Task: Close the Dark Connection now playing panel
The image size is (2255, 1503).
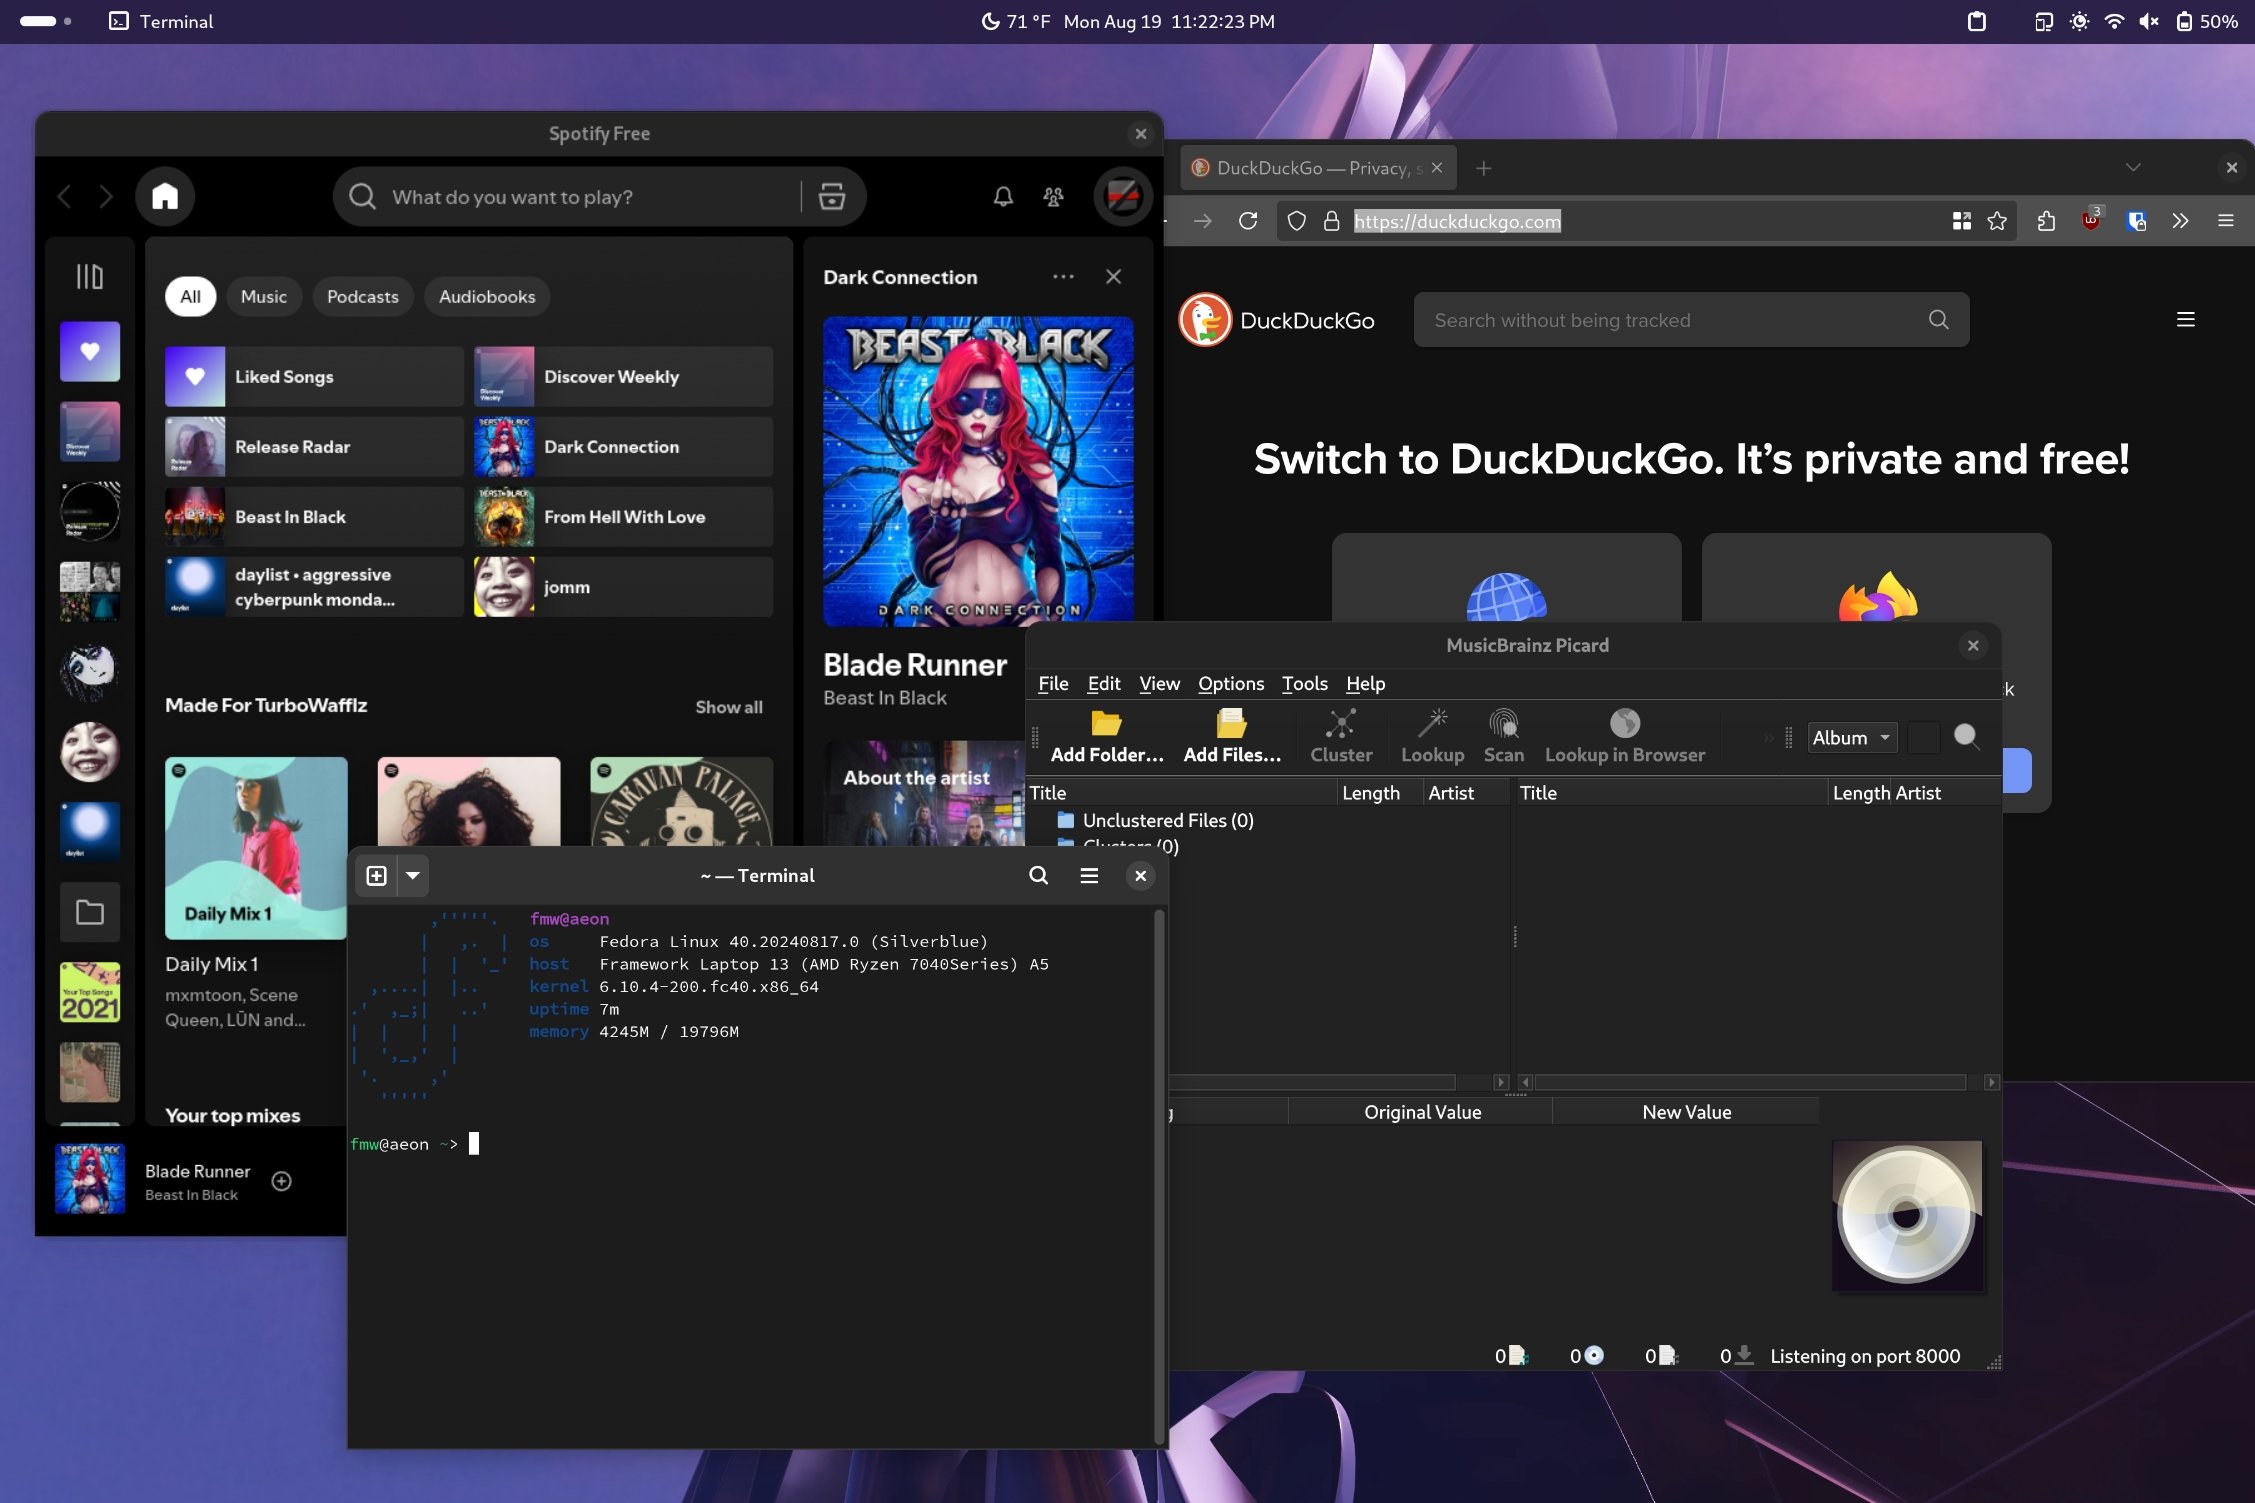Action: [1113, 277]
